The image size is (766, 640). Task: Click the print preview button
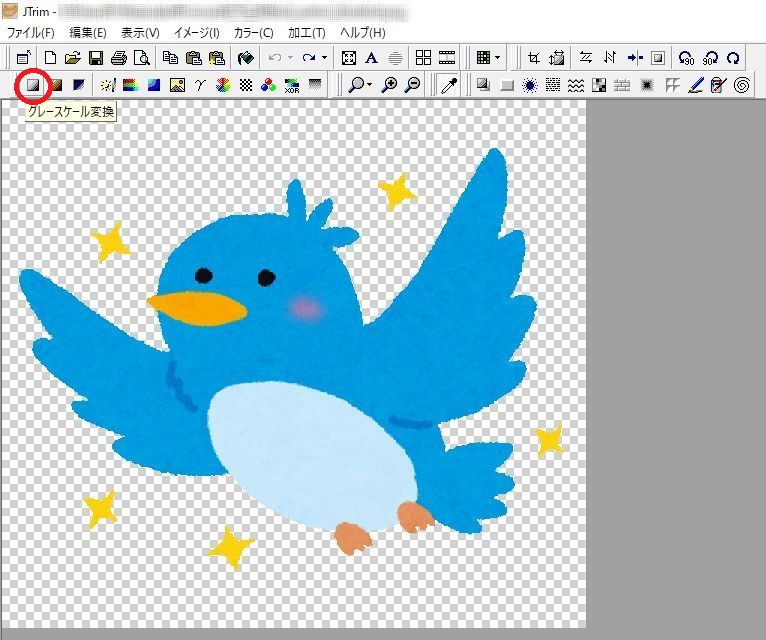pyautogui.click(x=142, y=58)
